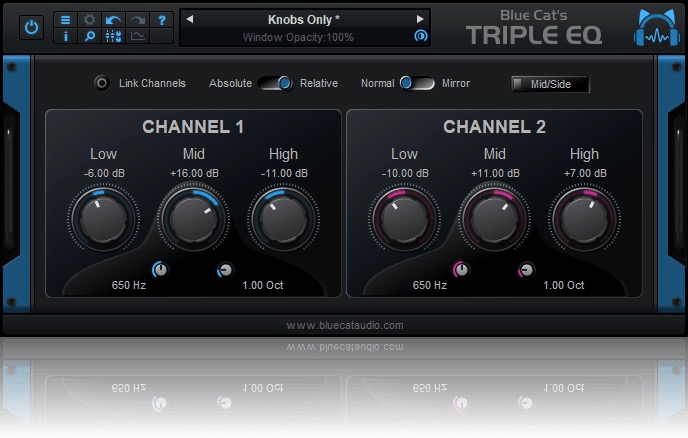The image size is (688, 438).
Task: Select next preset arrow
Action: click(x=420, y=19)
